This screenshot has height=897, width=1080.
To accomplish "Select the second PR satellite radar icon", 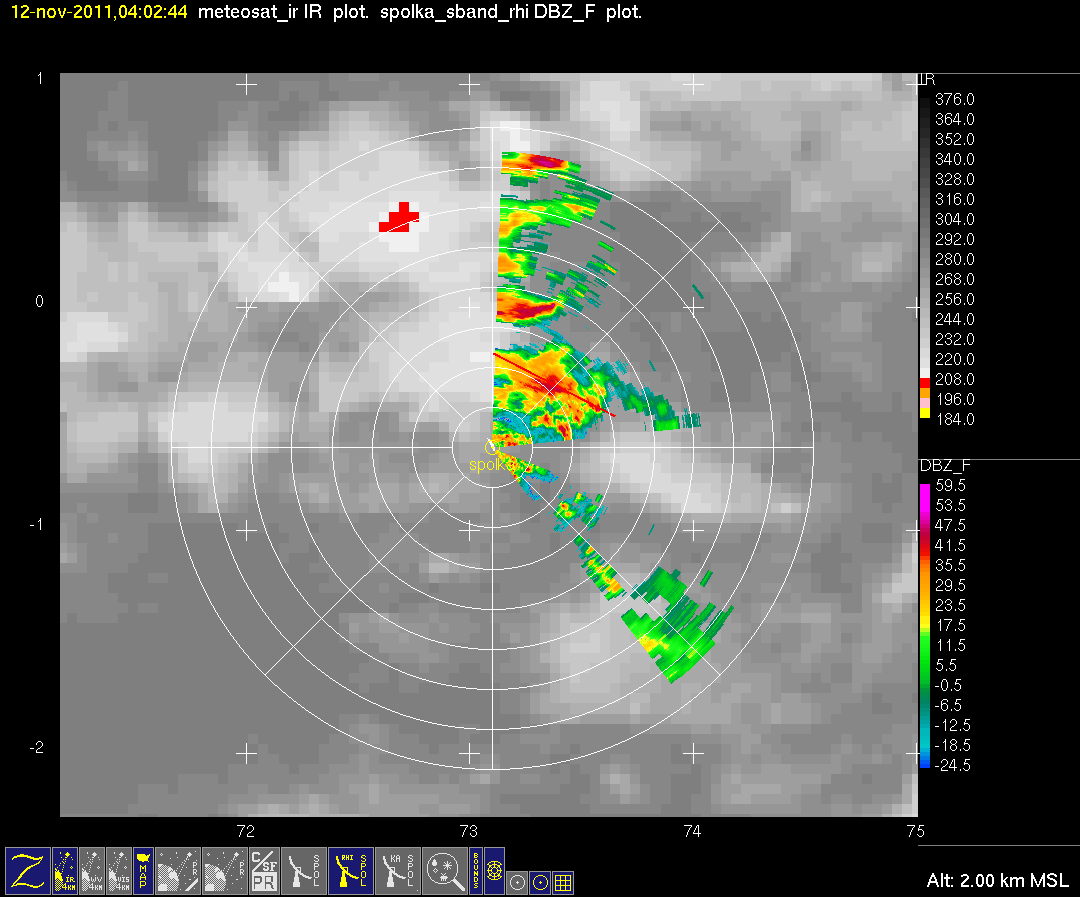I will pyautogui.click(x=225, y=871).
